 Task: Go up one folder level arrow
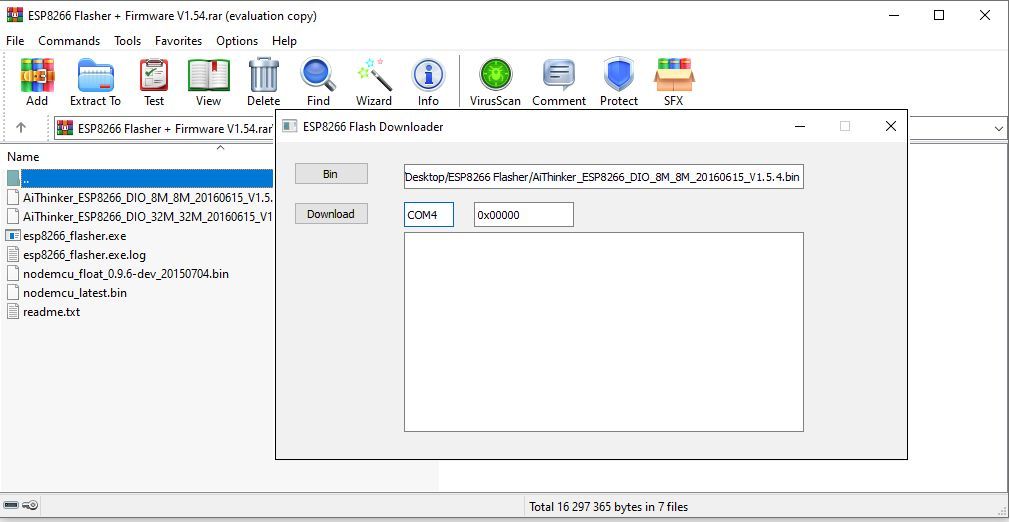(21, 128)
